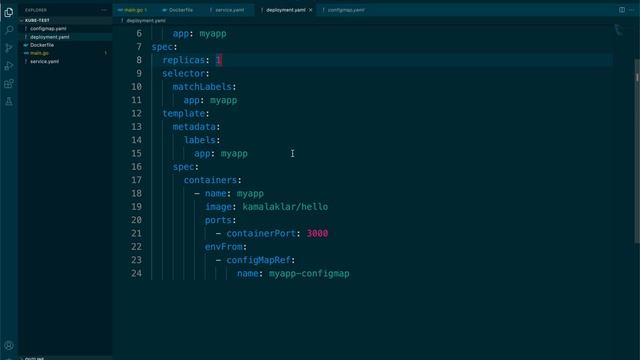Click the 'myapp-configmap' name value

click(x=309, y=273)
